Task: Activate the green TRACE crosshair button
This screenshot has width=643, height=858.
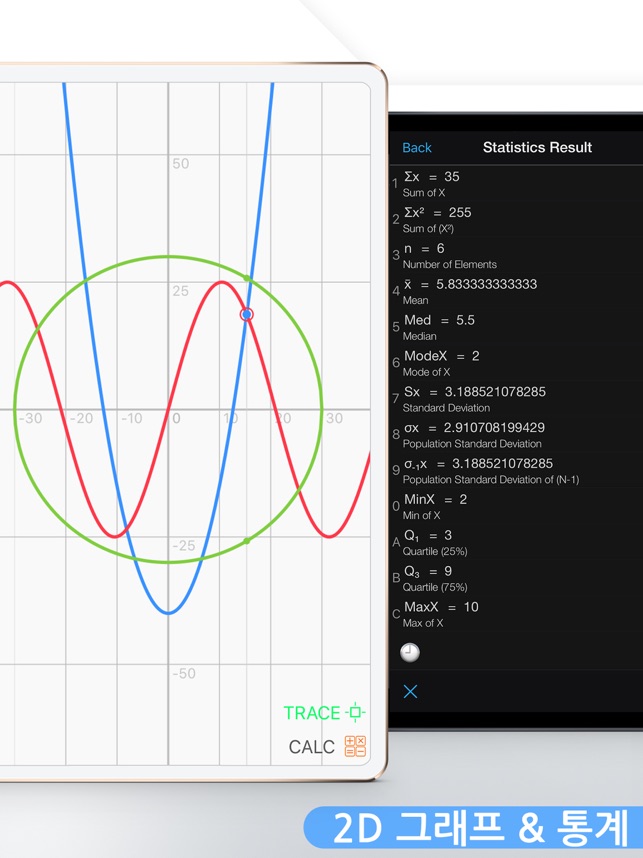Action: click(x=324, y=712)
